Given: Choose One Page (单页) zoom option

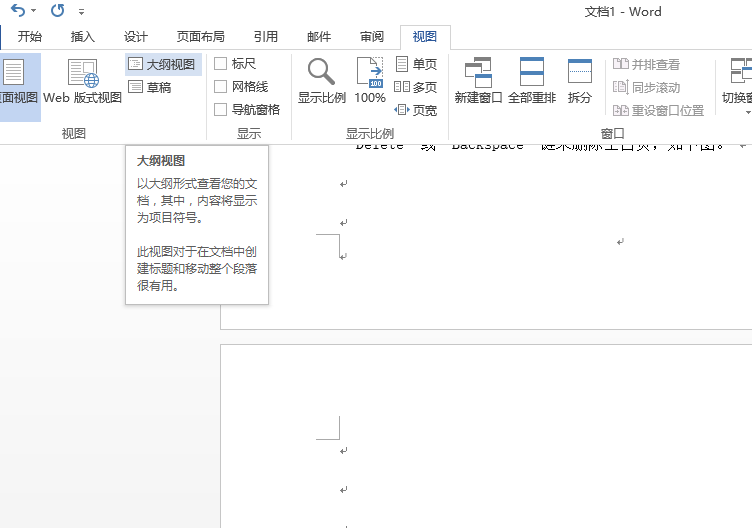Looking at the screenshot, I should 416,64.
